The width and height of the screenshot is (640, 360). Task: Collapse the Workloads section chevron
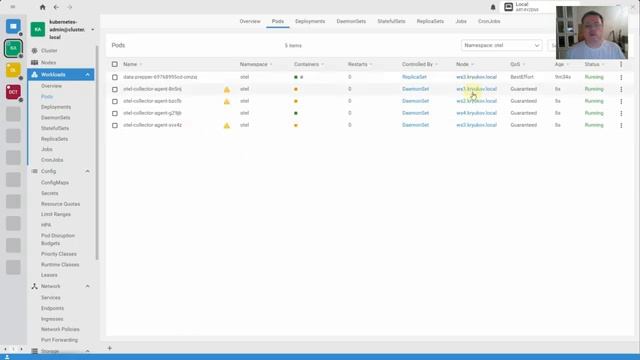[x=87, y=74]
